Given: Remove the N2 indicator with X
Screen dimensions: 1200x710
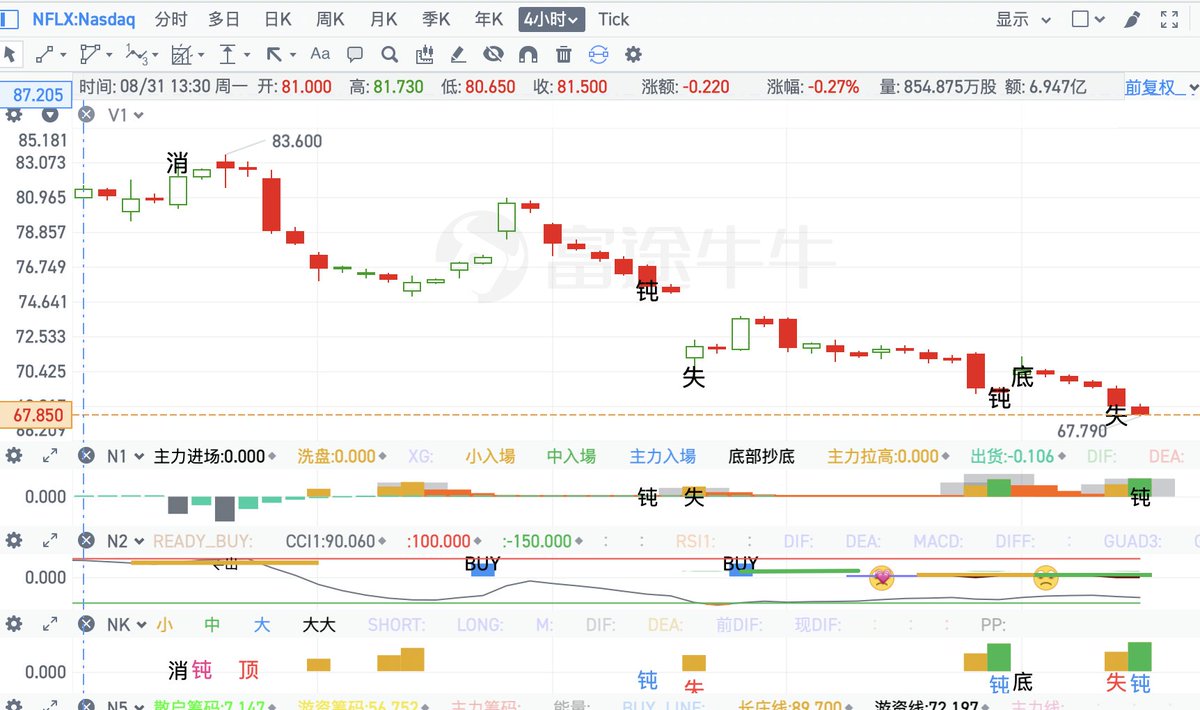Looking at the screenshot, I should 86,541.
